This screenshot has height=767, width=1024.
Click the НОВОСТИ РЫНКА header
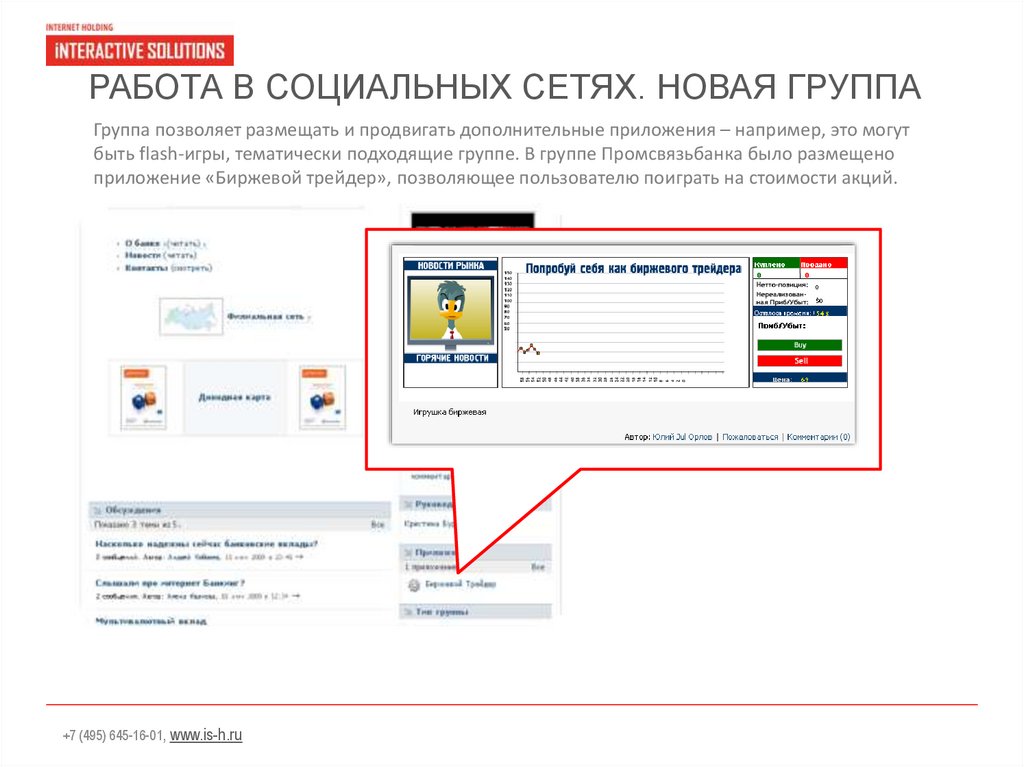coord(451,265)
